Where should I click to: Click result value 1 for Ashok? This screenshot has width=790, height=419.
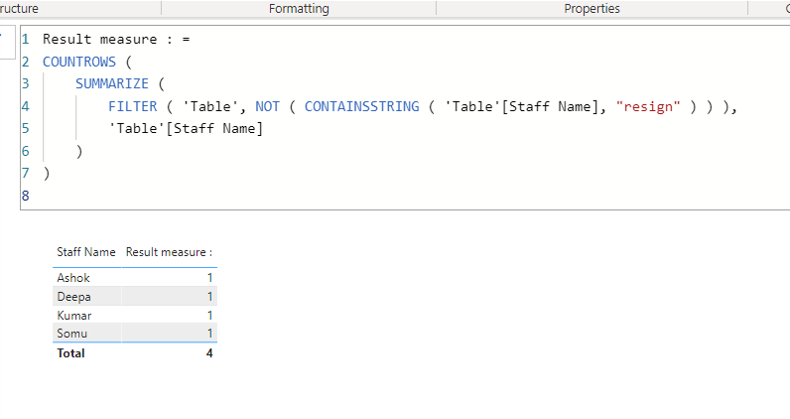210,277
